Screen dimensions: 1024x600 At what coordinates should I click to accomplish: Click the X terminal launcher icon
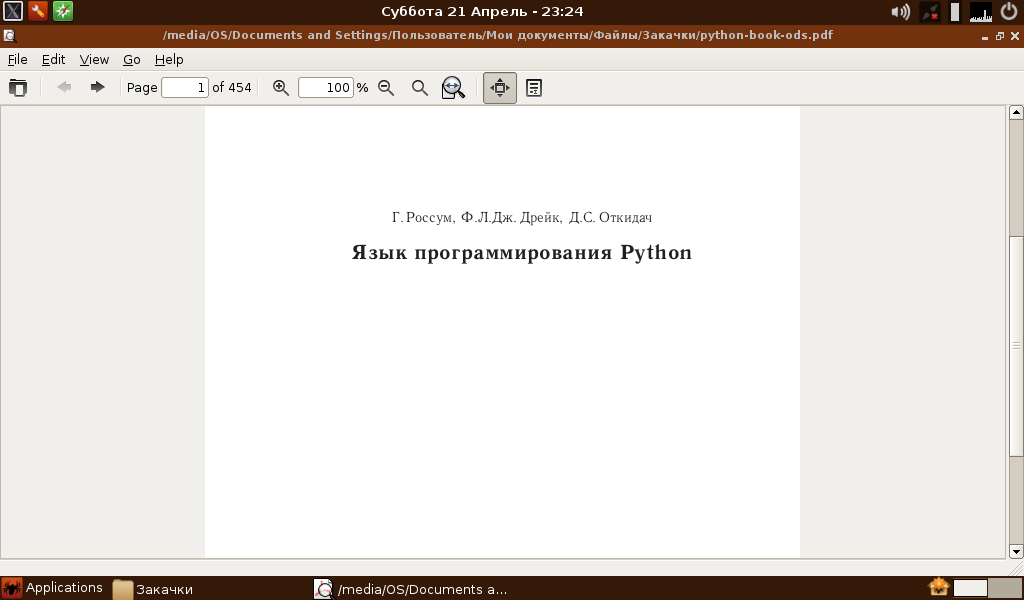(12, 11)
